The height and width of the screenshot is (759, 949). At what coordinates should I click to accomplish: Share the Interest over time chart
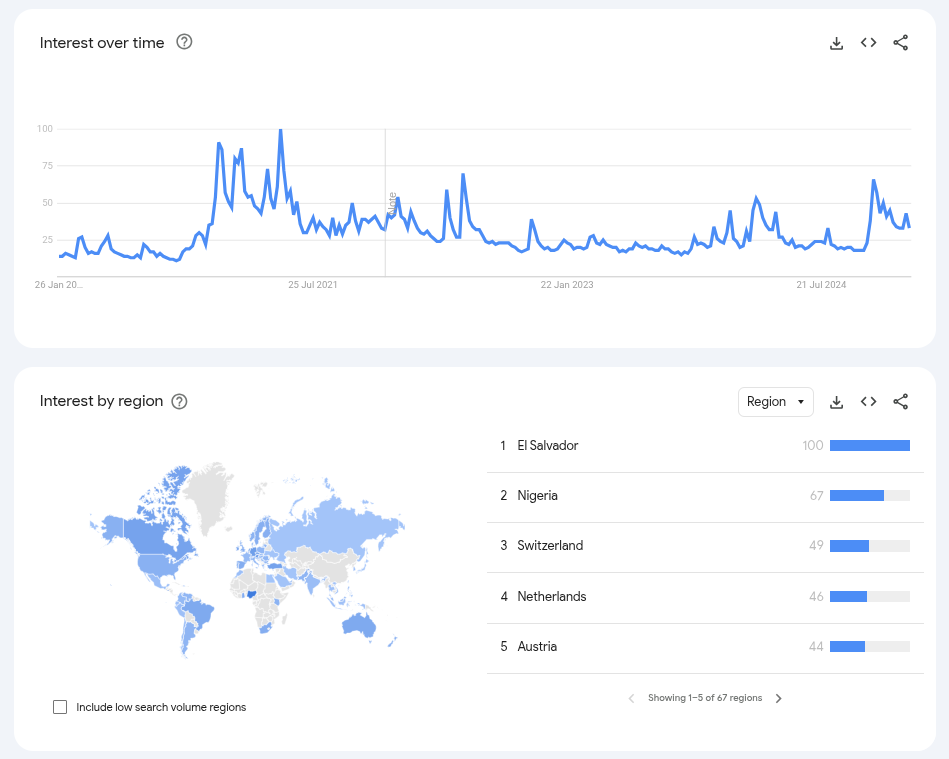click(900, 42)
